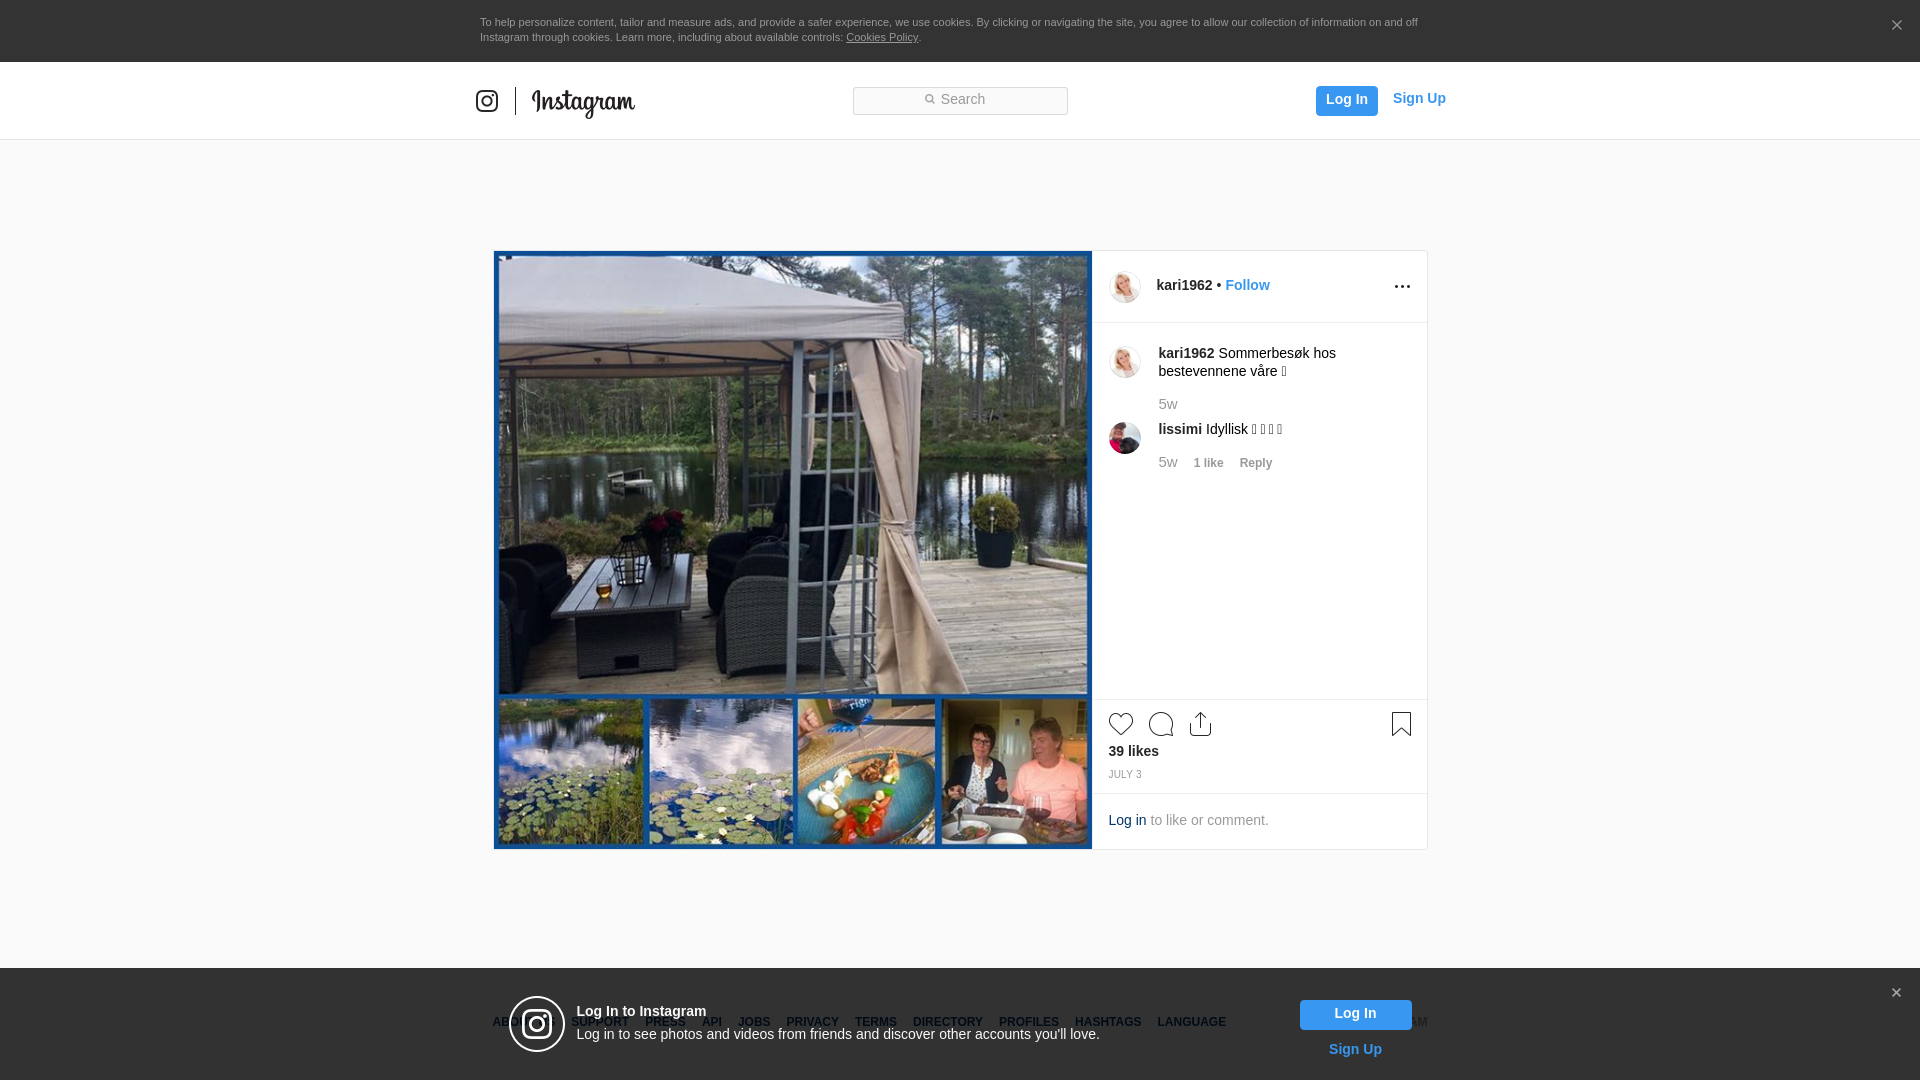View the 39 likes list
Image resolution: width=1920 pixels, height=1080 pixels.
coord(1133,752)
